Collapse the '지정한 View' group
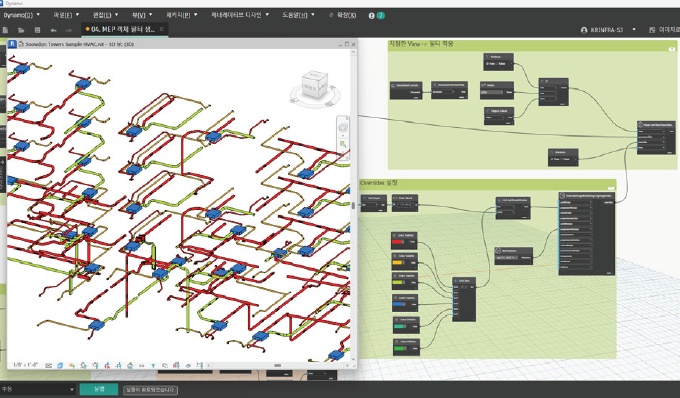This screenshot has width=680, height=398. 671,49
